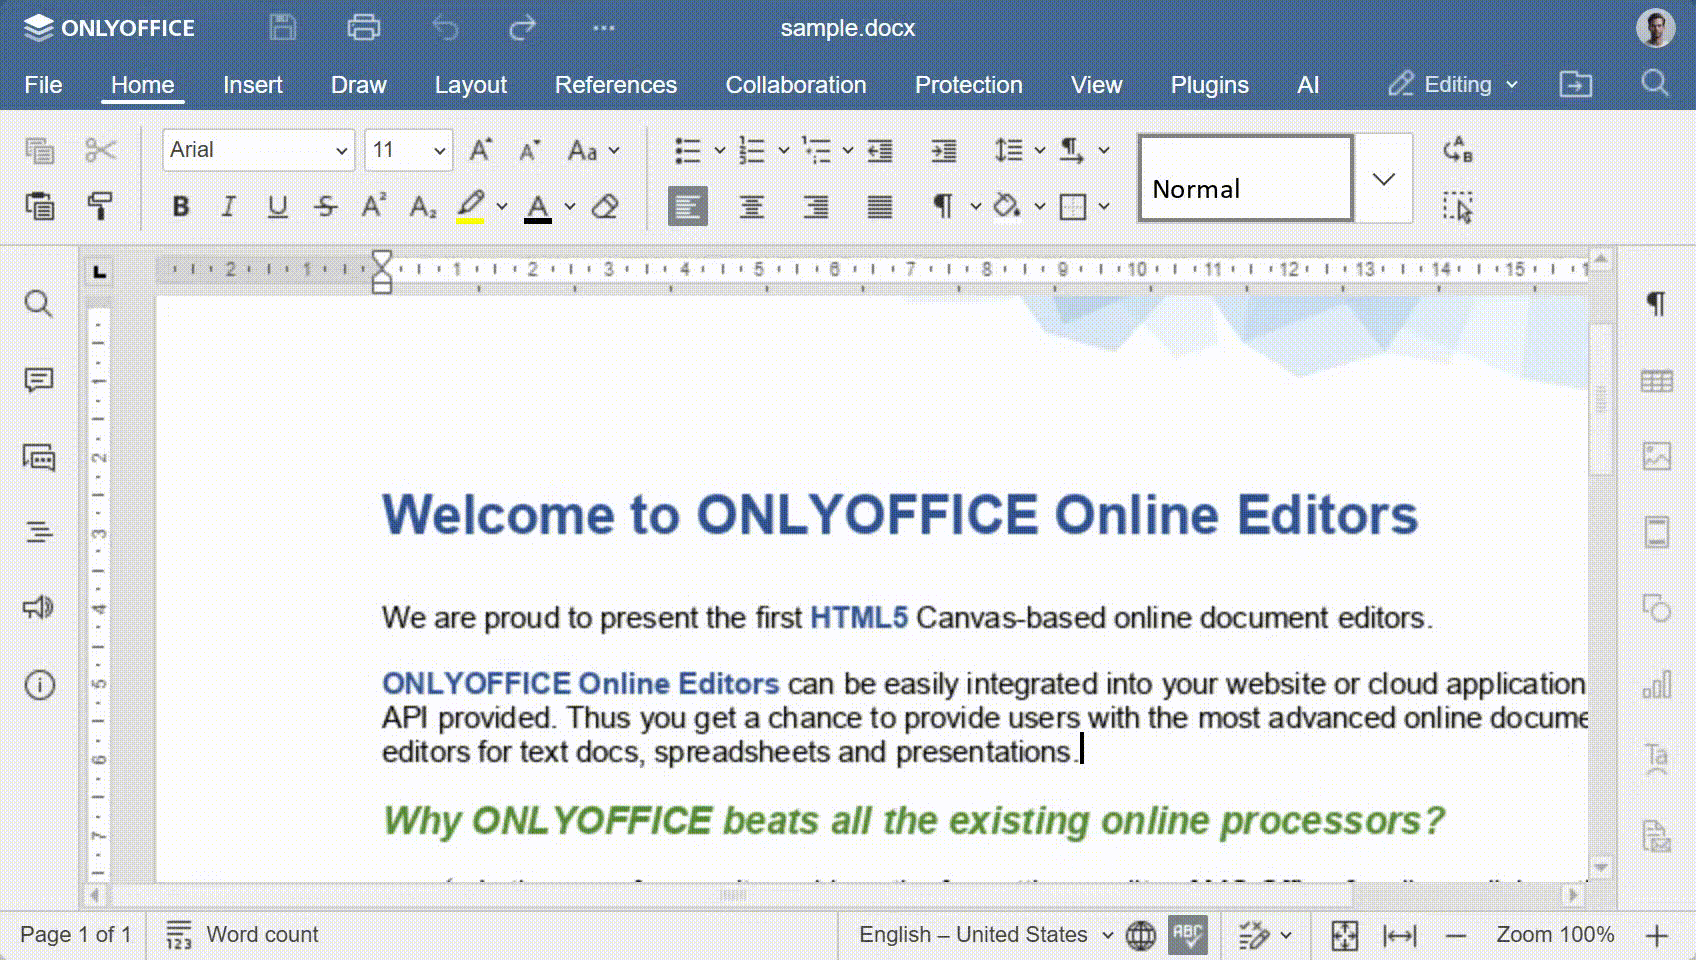Switch to the Insert tab
1696x960 pixels.
coord(253,85)
